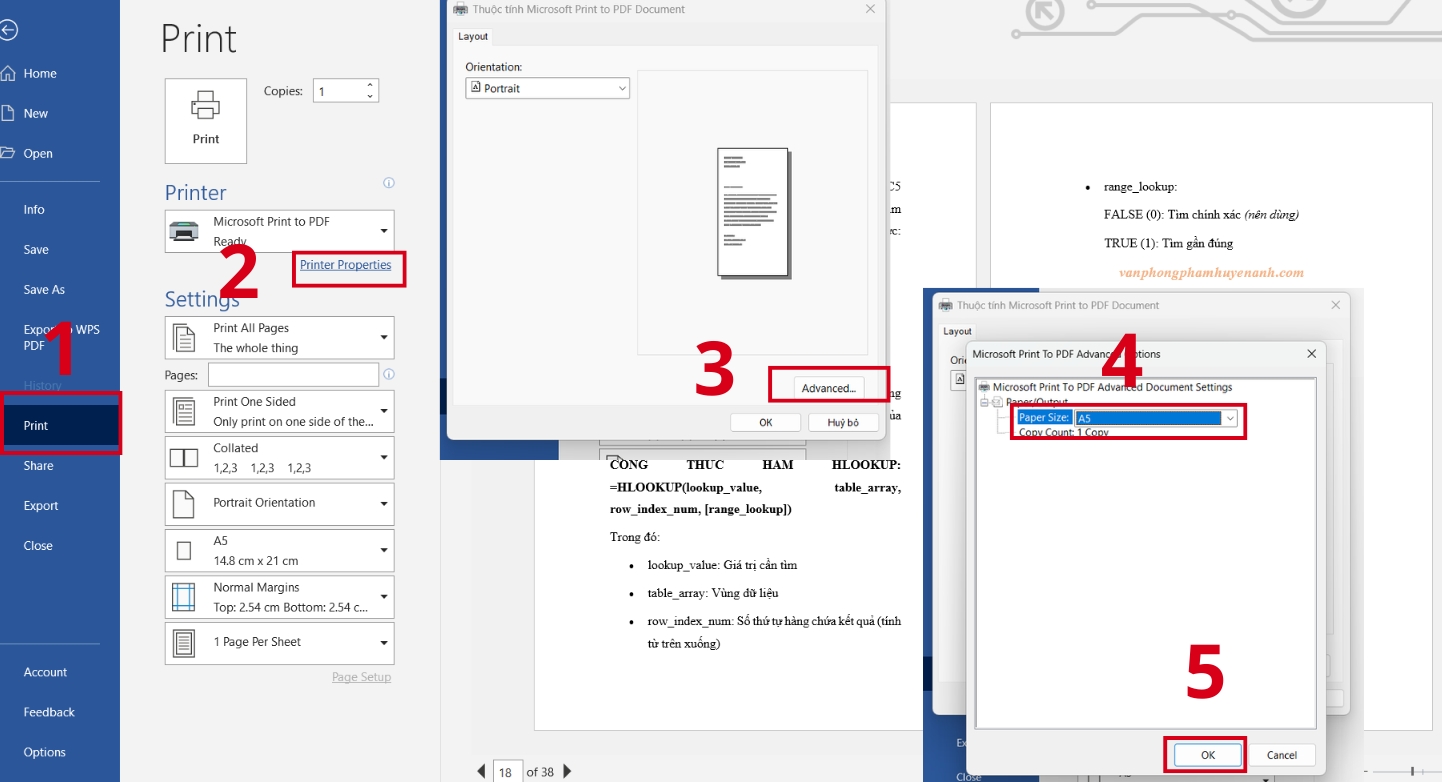Go back using the Backstage back arrow
This screenshot has width=1442, height=782.
[8, 31]
